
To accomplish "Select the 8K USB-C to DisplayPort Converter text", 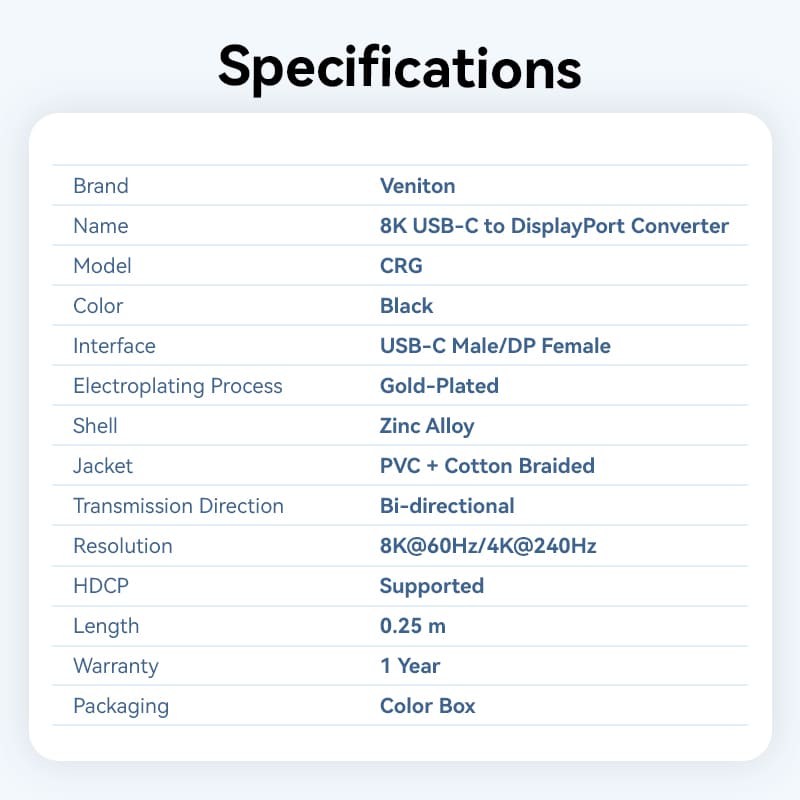I will [554, 226].
